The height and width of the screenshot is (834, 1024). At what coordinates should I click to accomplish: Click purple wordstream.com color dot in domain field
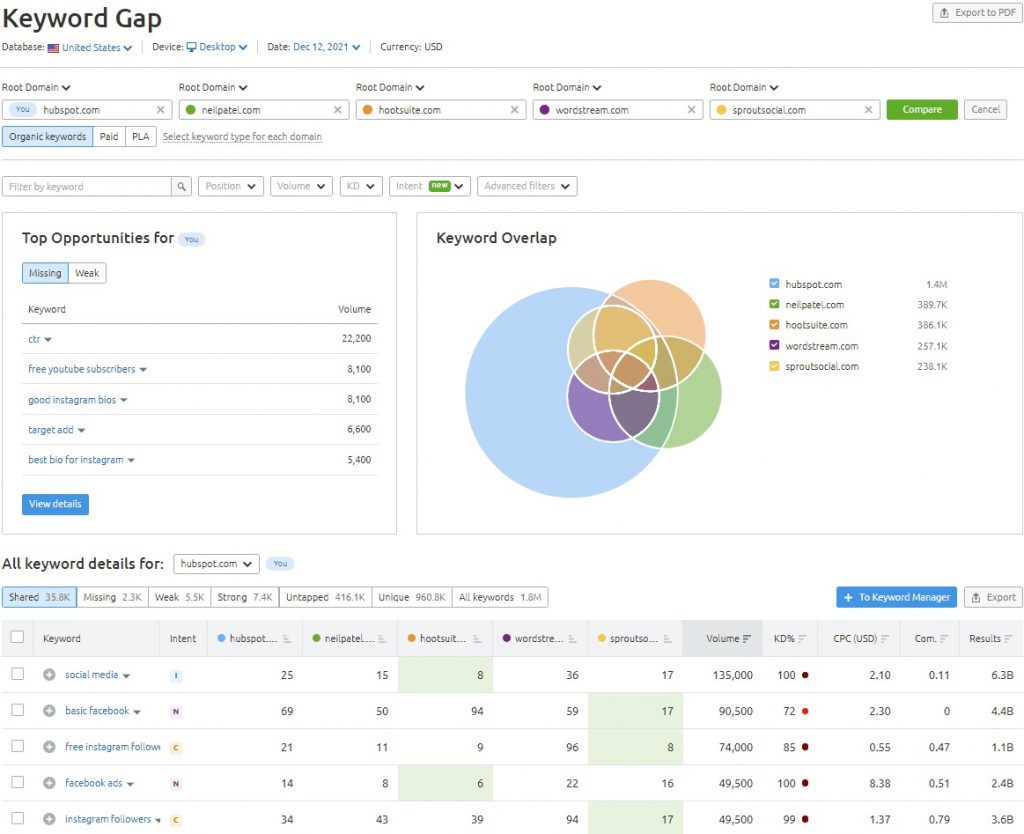[545, 110]
